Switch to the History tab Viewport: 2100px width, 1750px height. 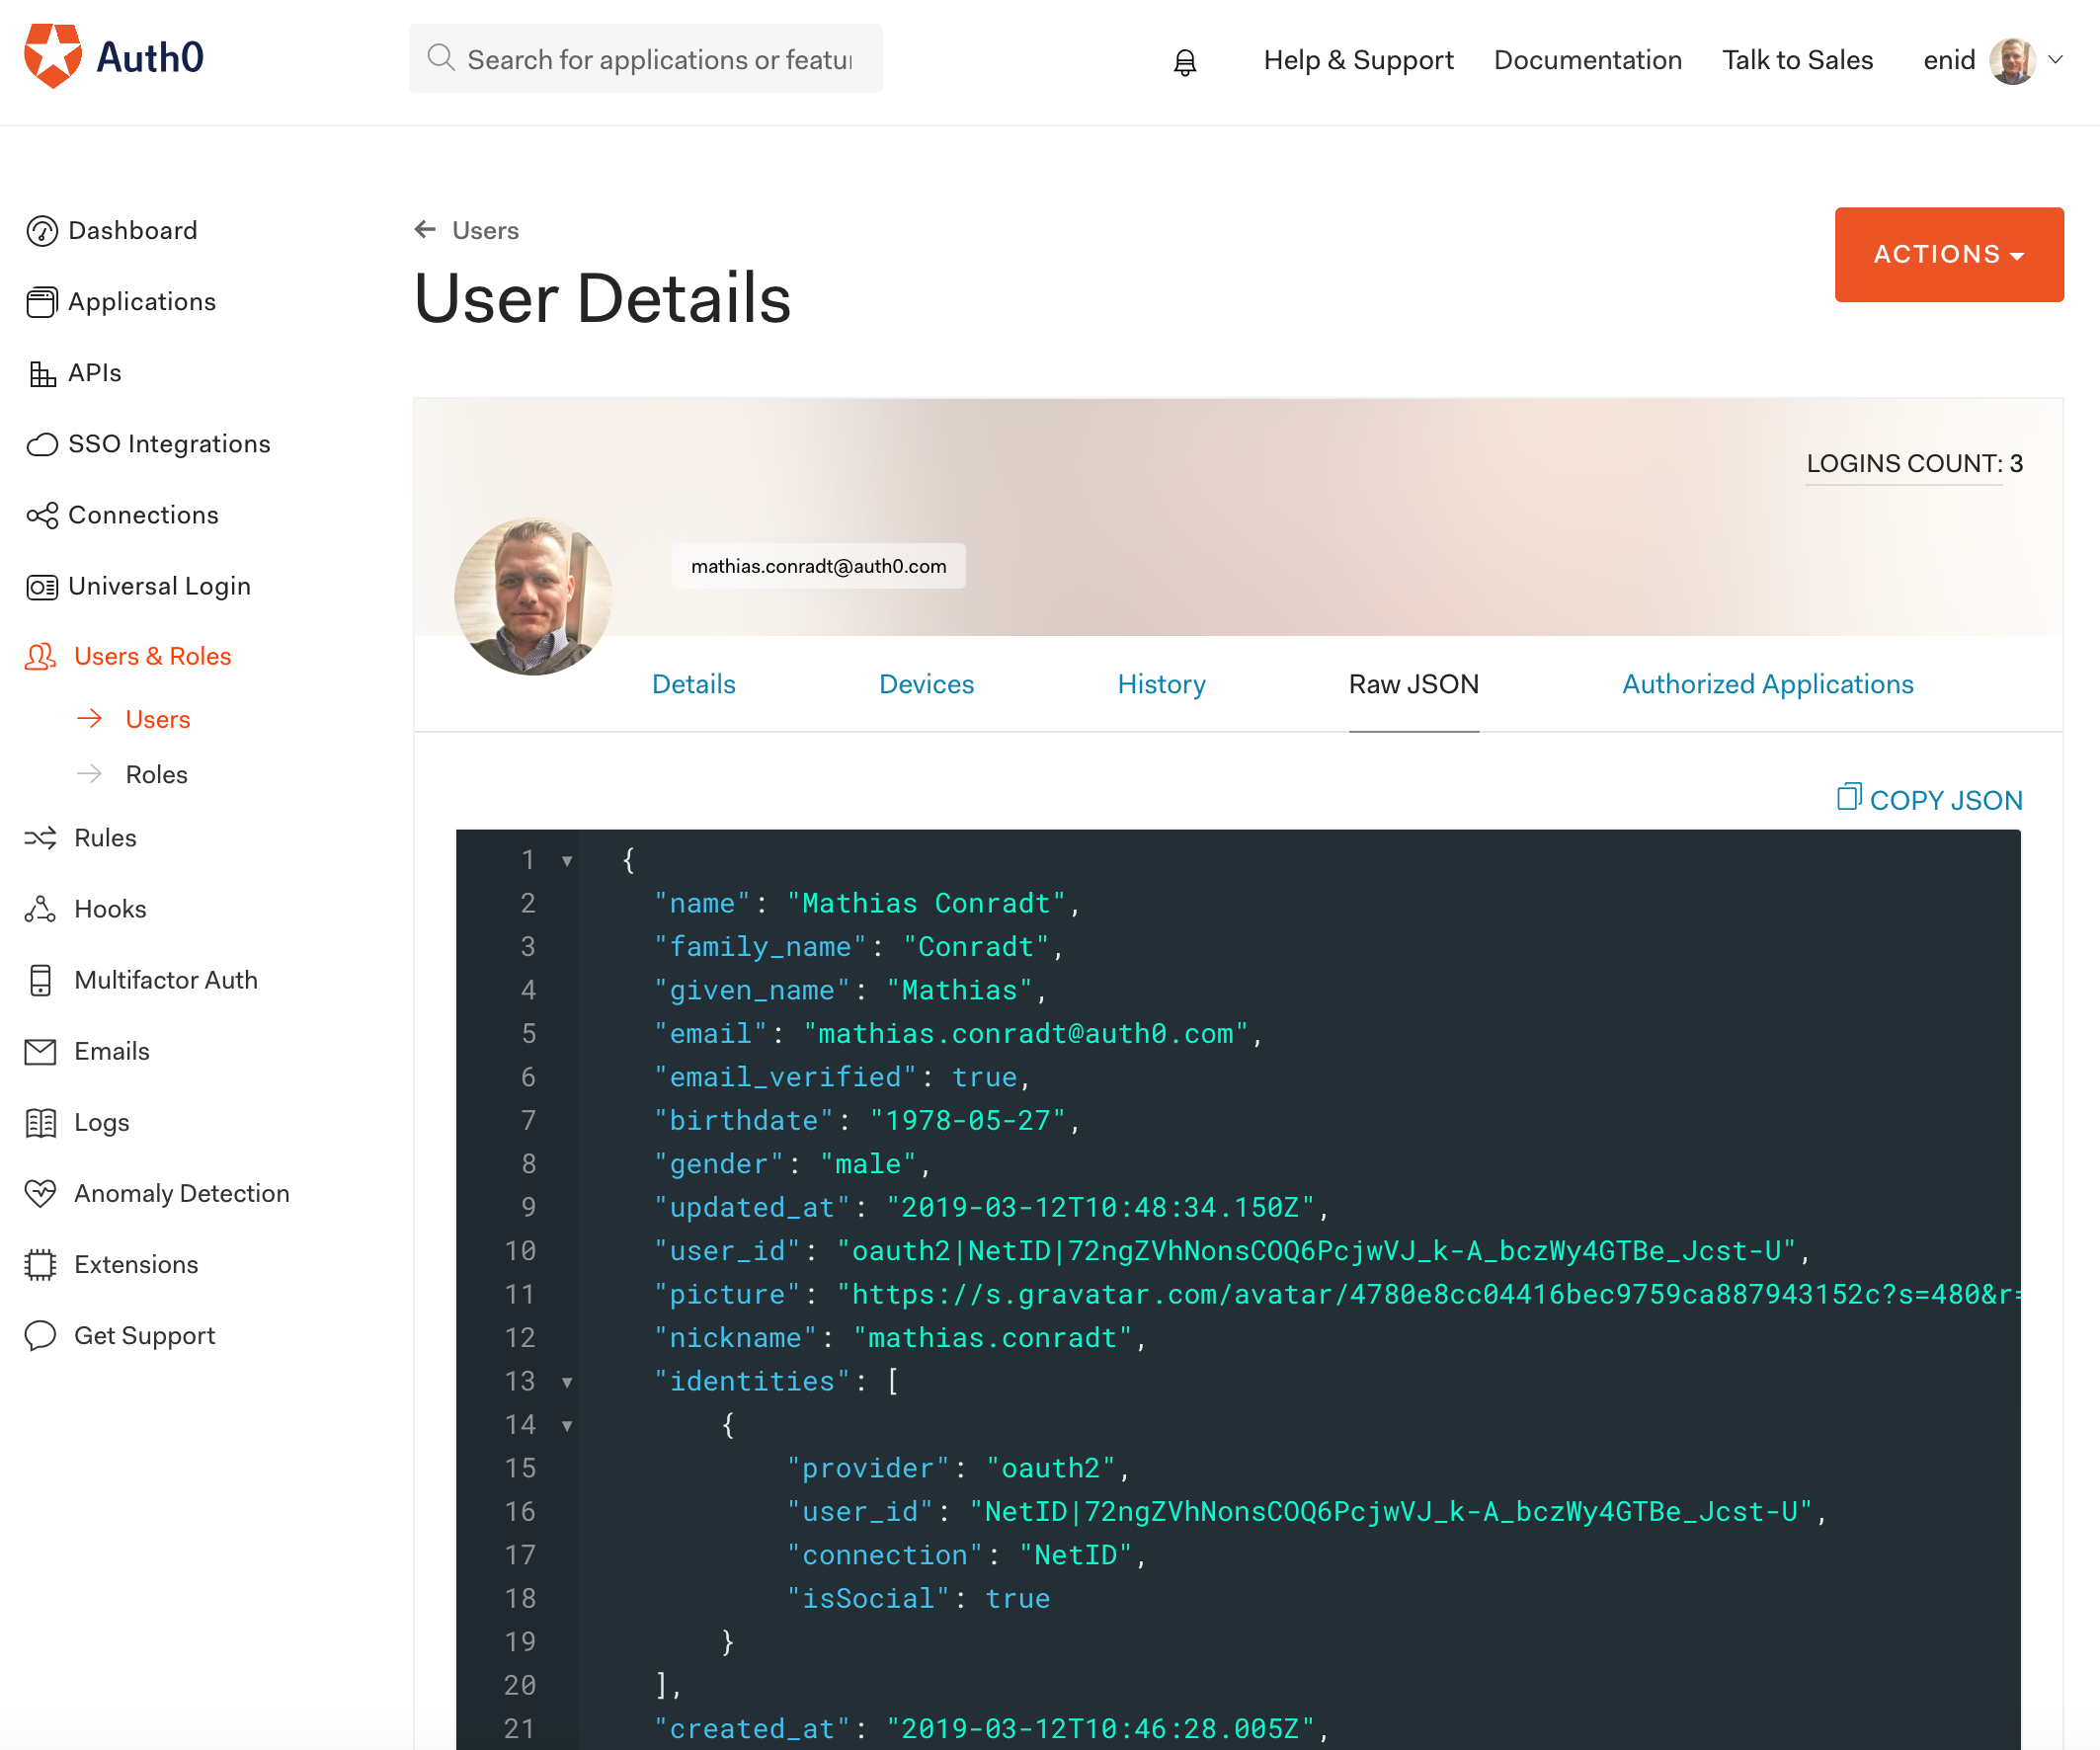point(1161,684)
